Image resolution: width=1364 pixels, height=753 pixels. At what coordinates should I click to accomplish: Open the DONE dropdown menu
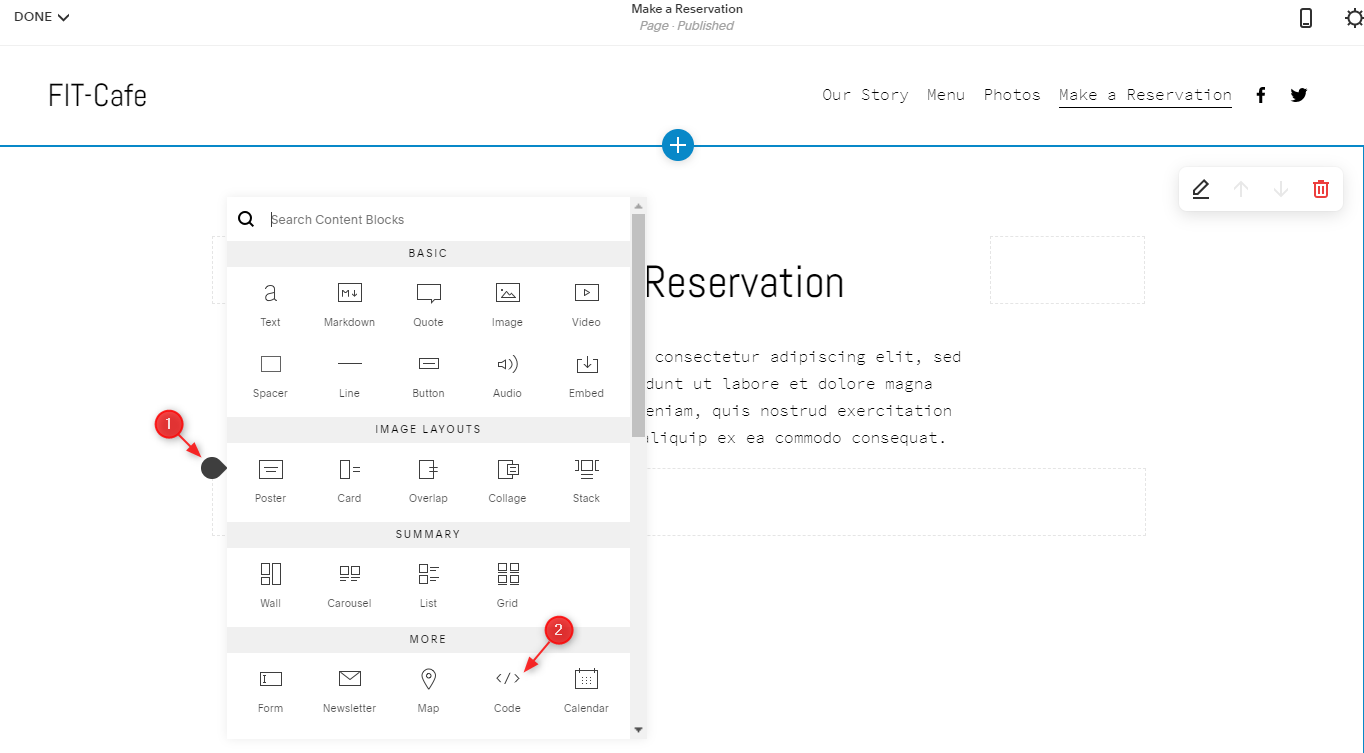pos(41,17)
